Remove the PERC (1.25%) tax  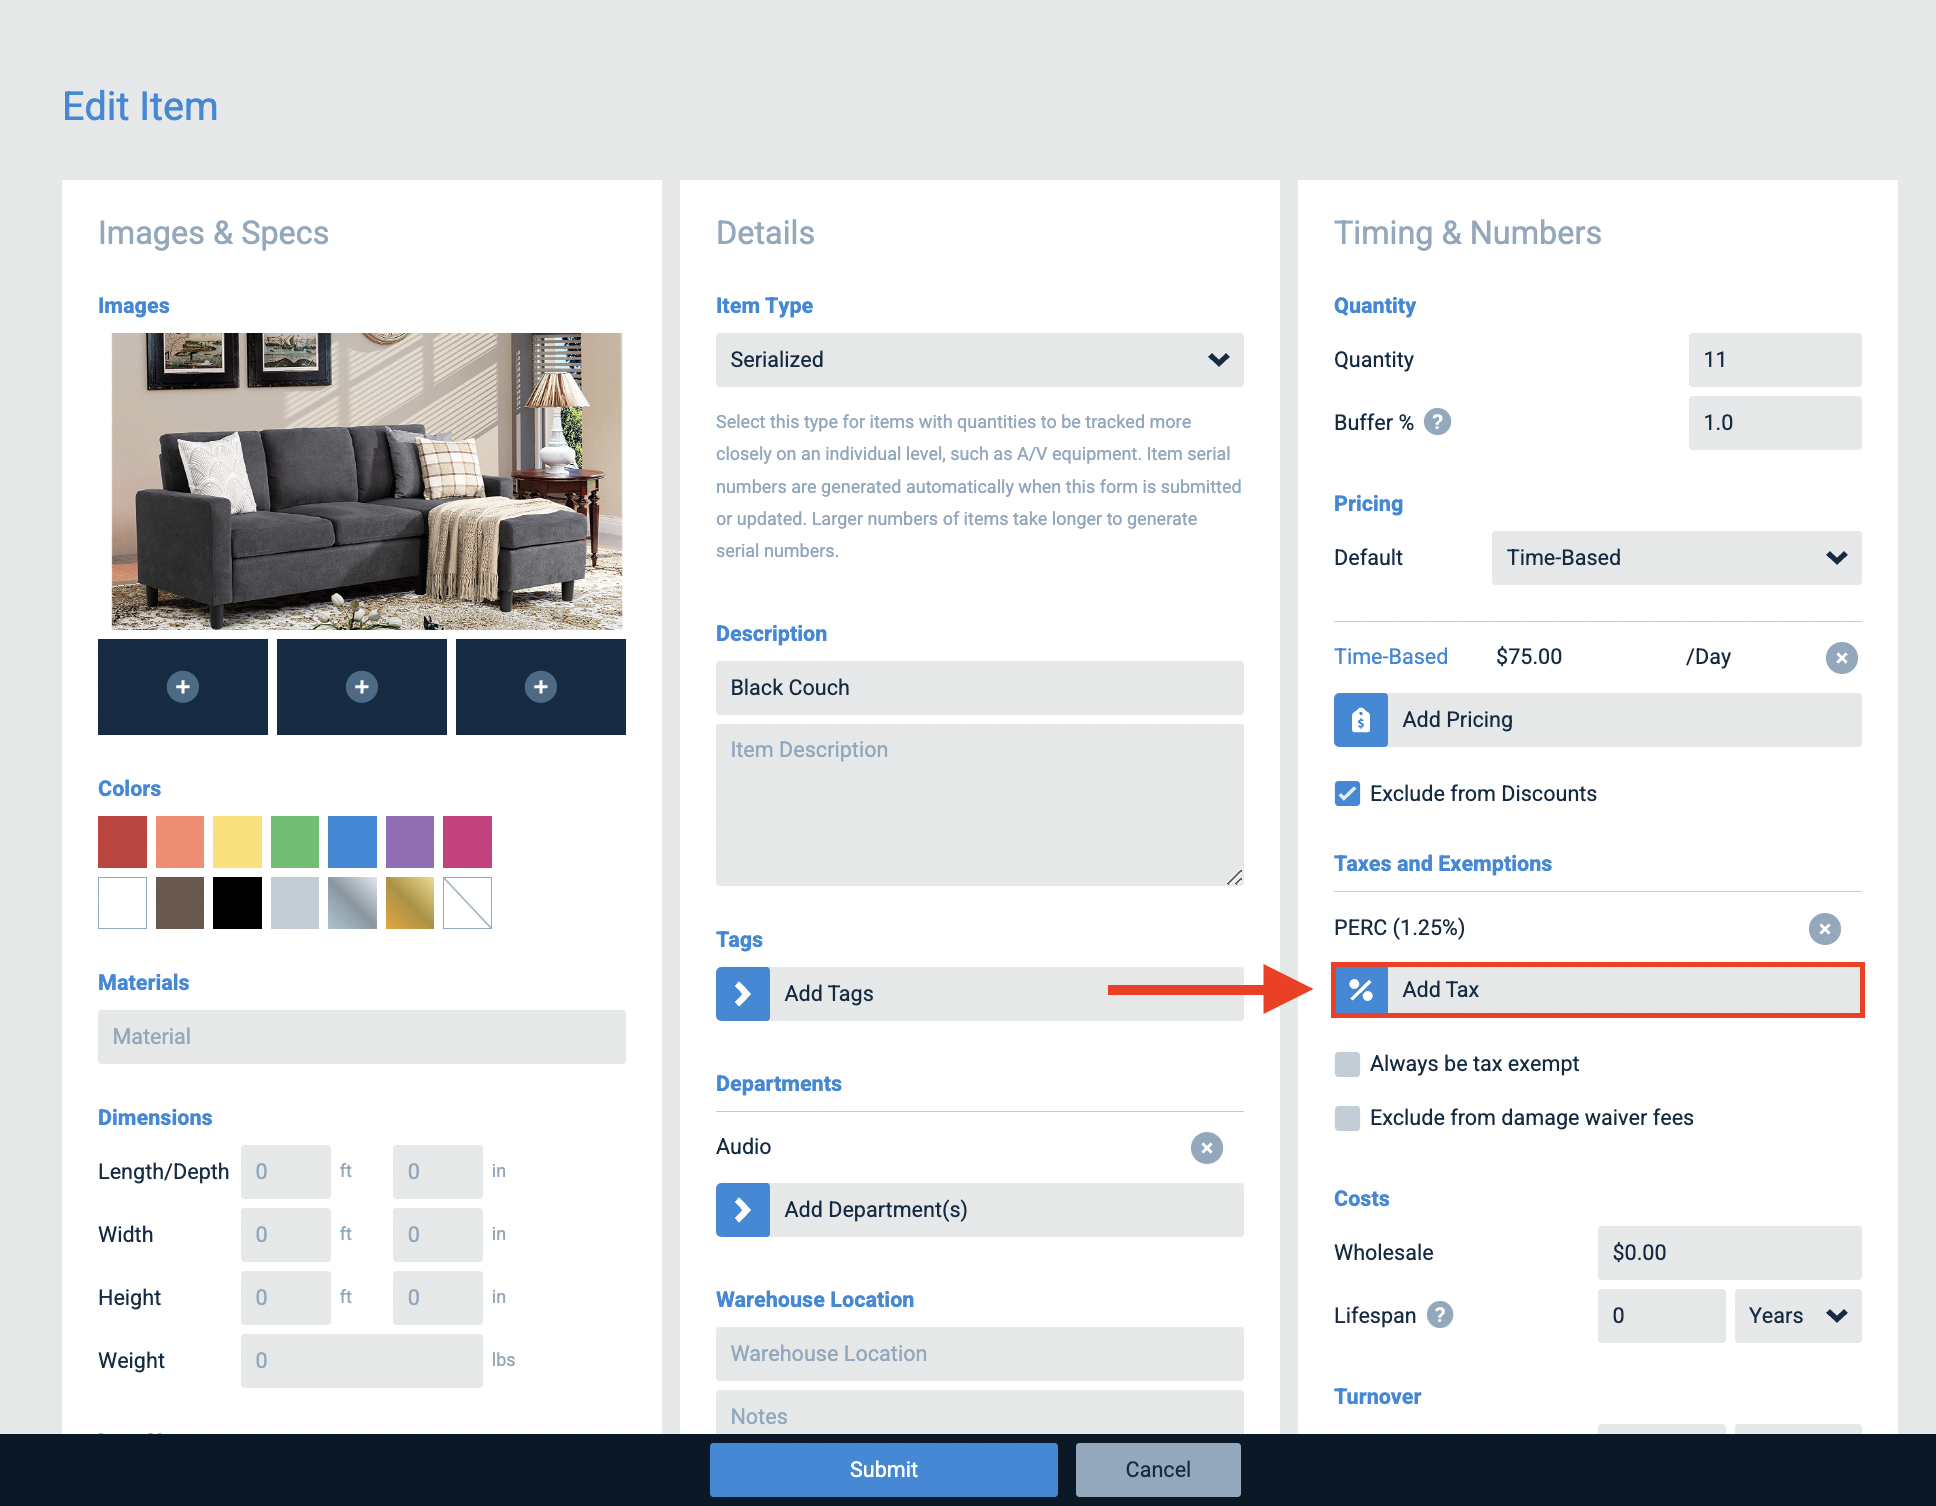pyautogui.click(x=1824, y=928)
